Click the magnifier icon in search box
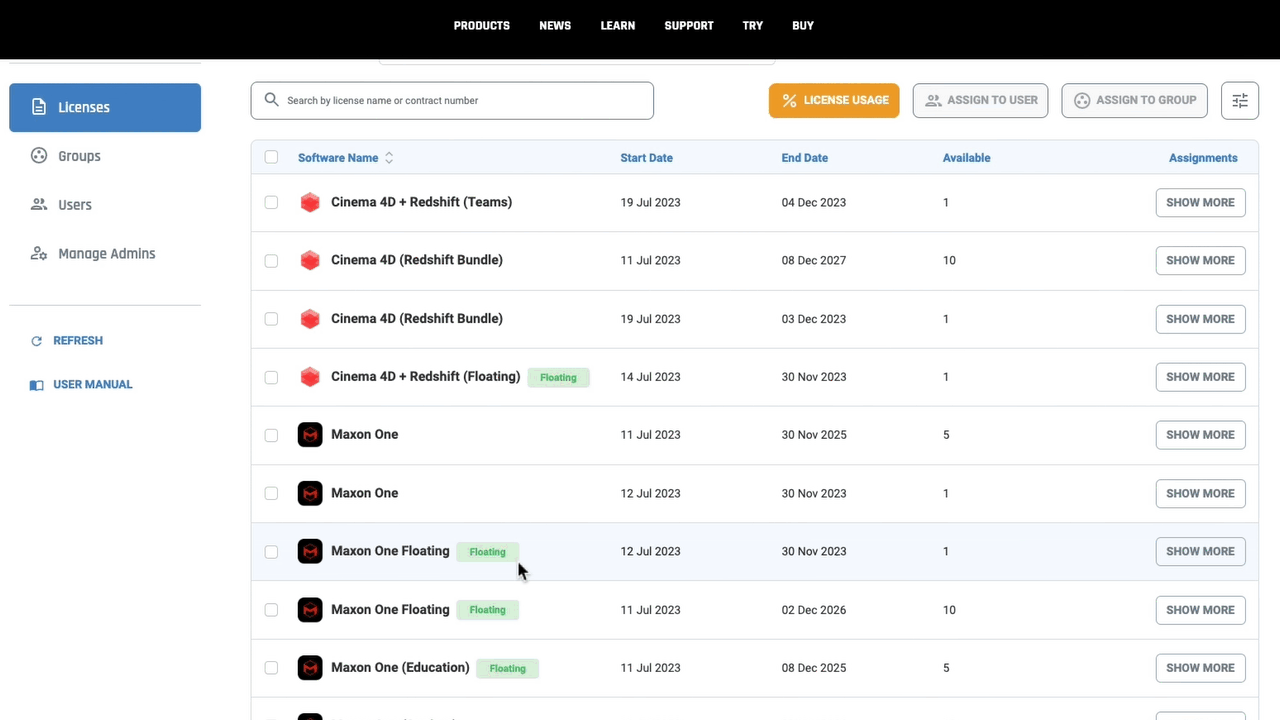 coord(271,100)
